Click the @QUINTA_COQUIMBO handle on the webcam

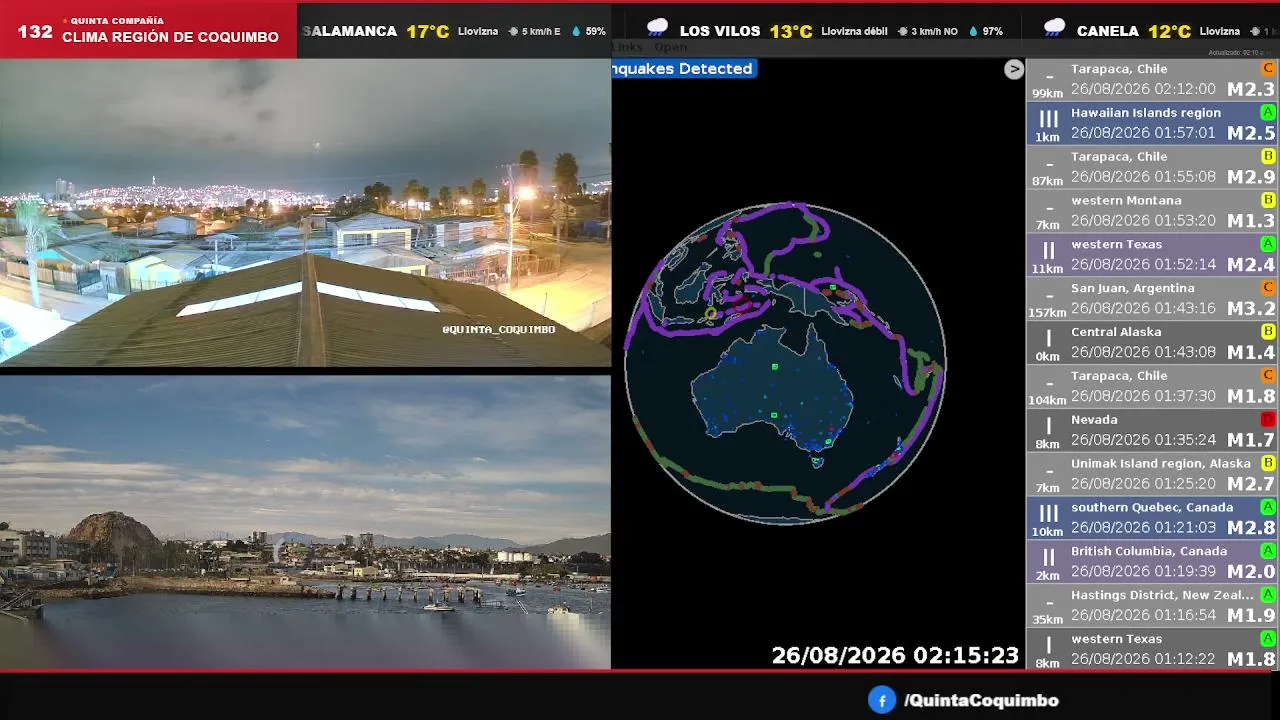[498, 328]
